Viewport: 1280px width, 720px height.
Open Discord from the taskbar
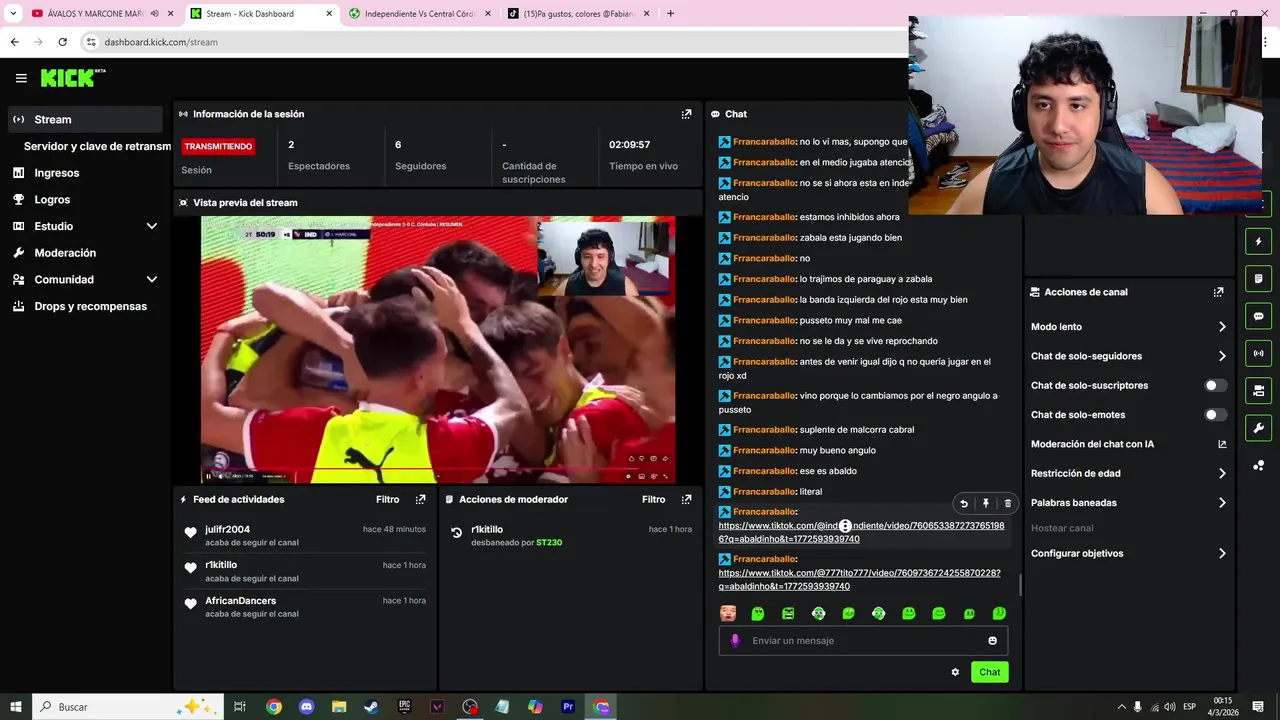point(307,707)
